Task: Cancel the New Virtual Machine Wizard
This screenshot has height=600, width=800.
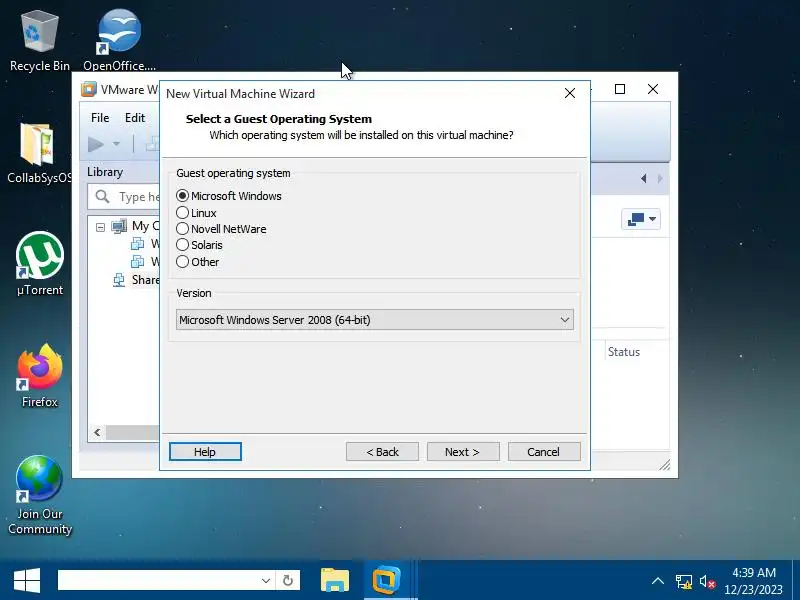Action: point(544,452)
